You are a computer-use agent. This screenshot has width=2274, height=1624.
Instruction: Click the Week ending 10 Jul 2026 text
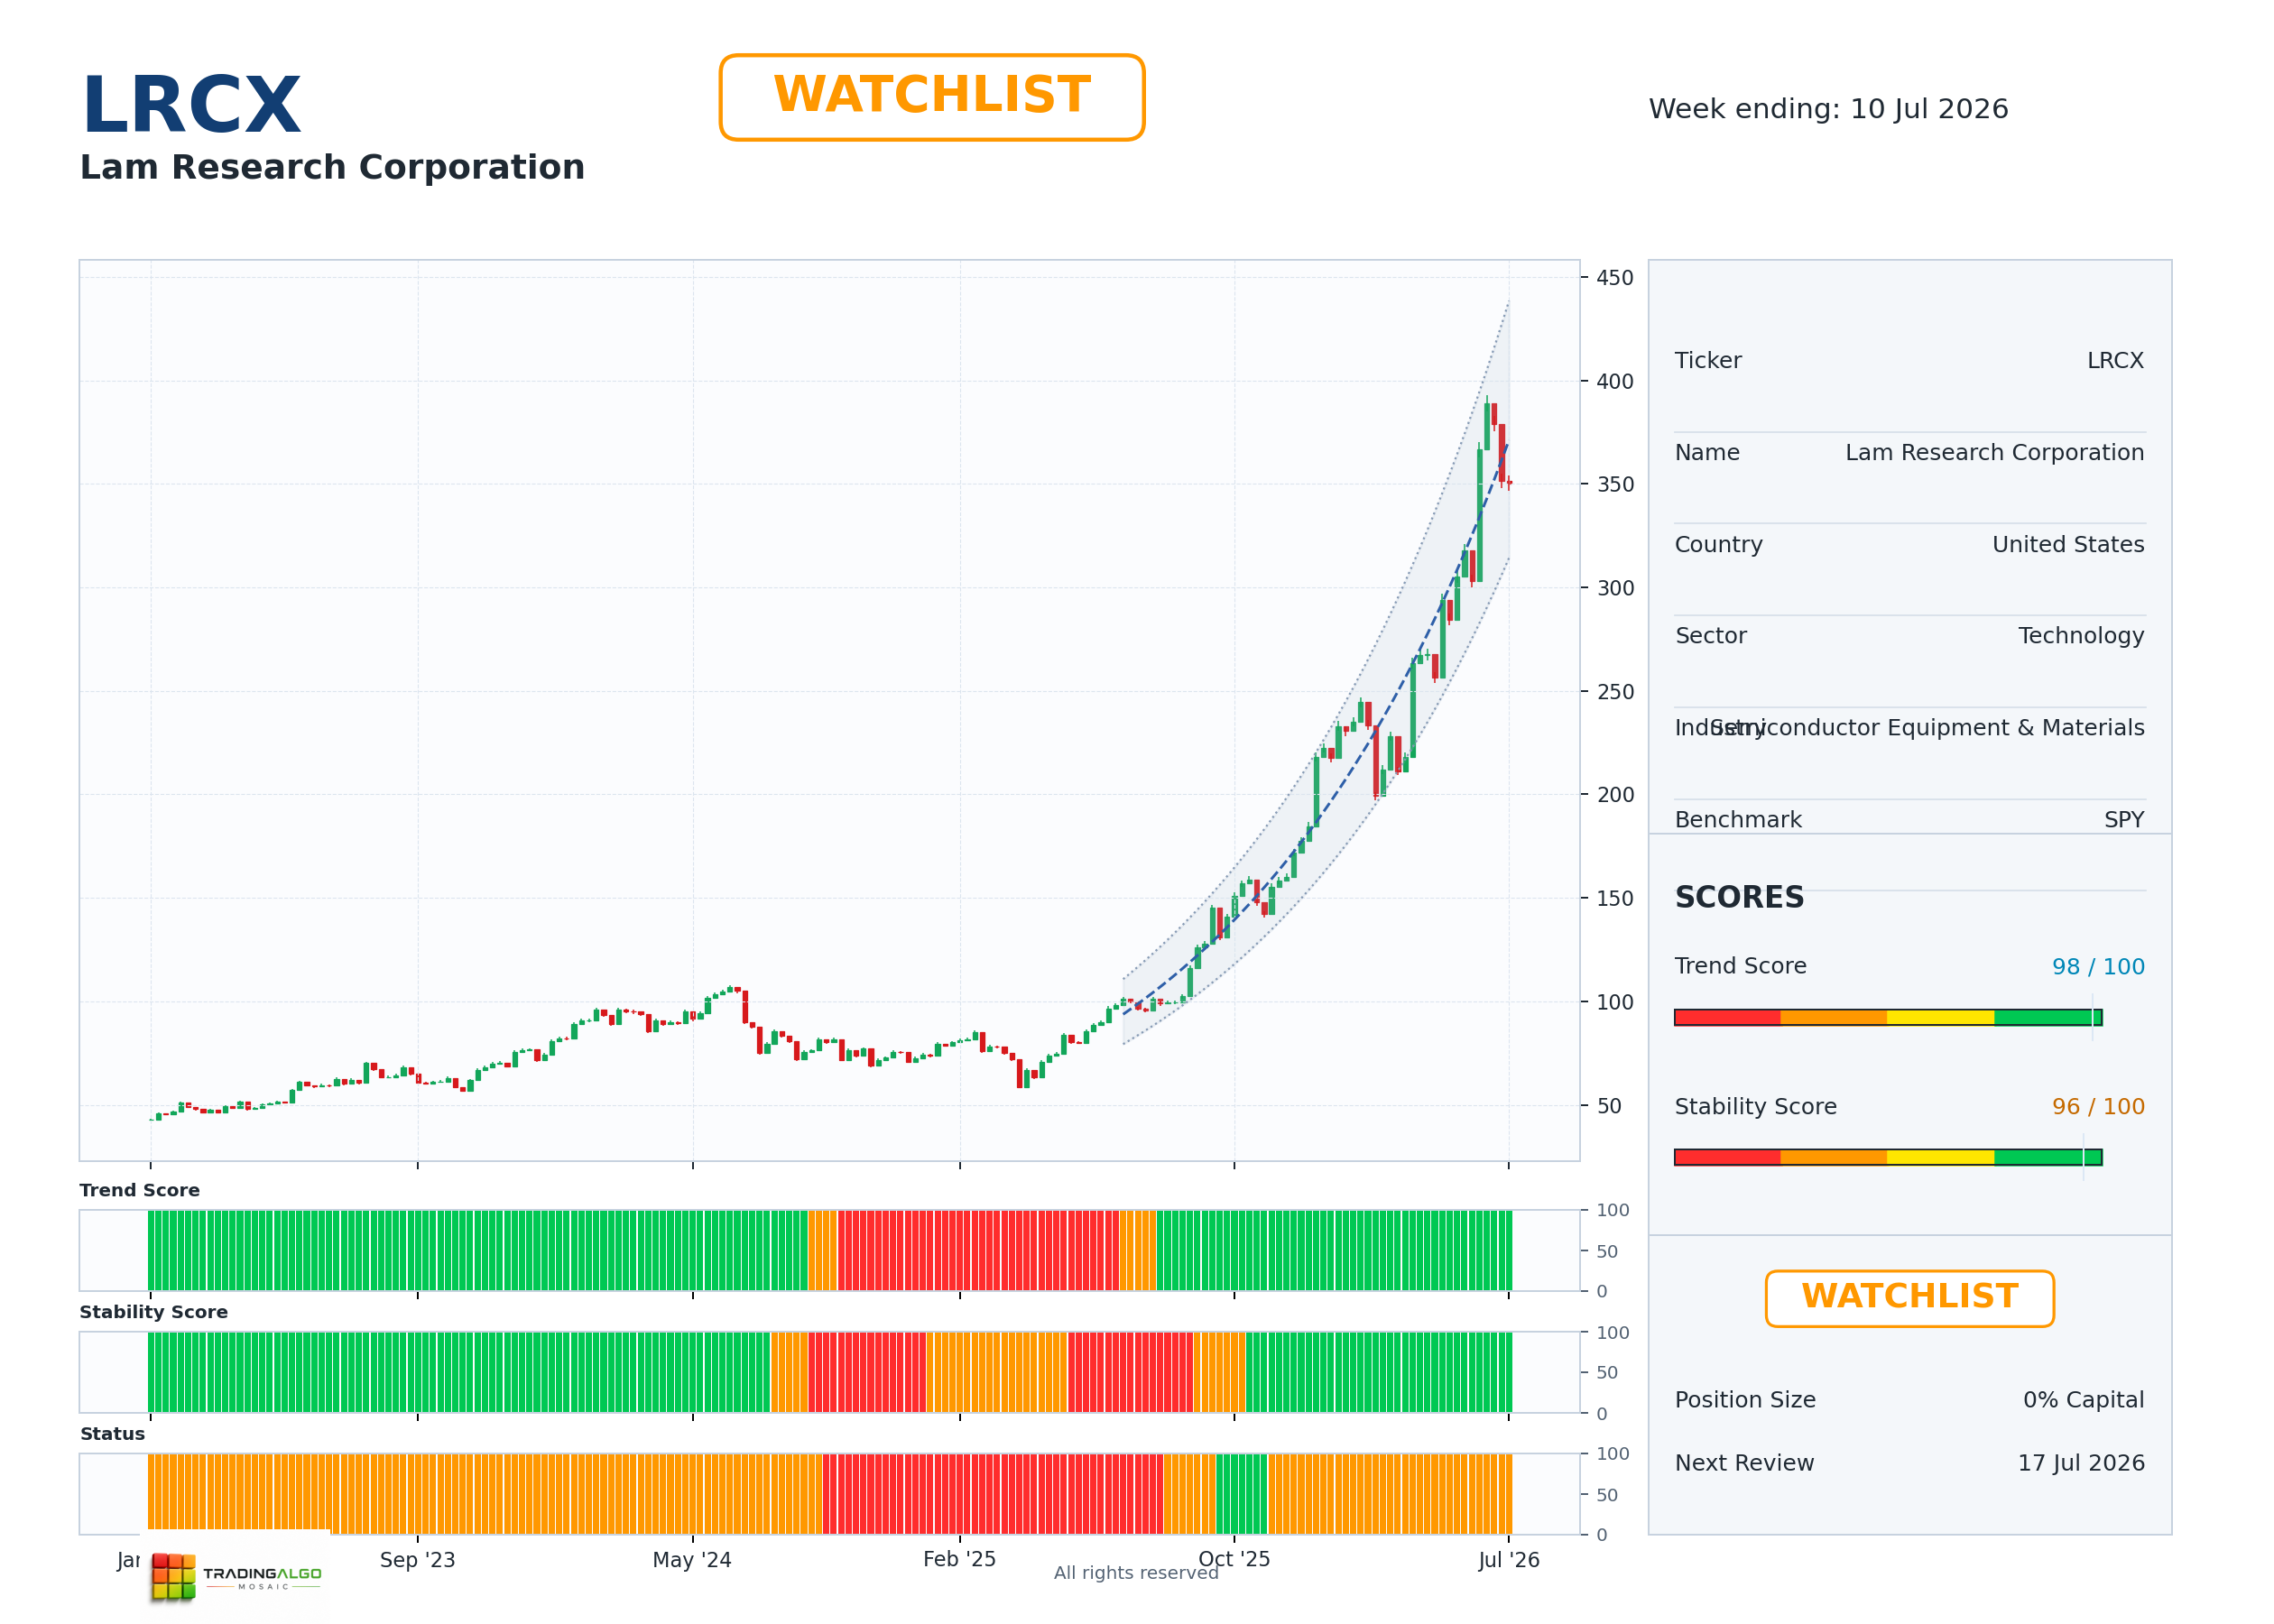[x=1828, y=109]
